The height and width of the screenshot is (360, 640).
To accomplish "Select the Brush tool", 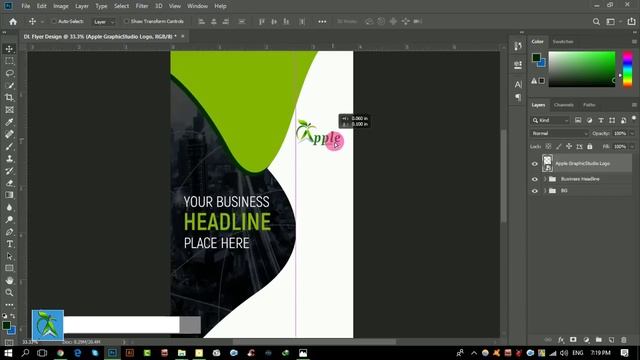I will coord(9,147).
